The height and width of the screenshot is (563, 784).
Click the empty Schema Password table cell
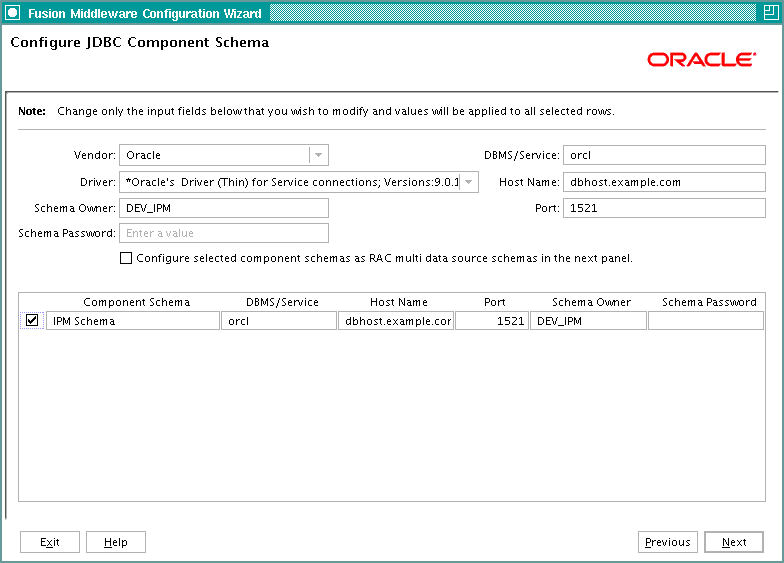pos(706,321)
